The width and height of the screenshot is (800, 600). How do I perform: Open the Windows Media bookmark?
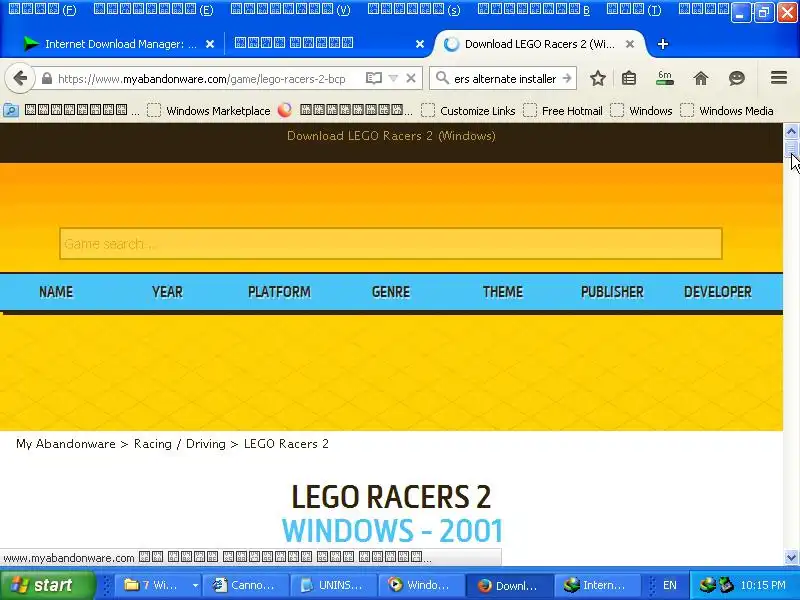[728, 111]
